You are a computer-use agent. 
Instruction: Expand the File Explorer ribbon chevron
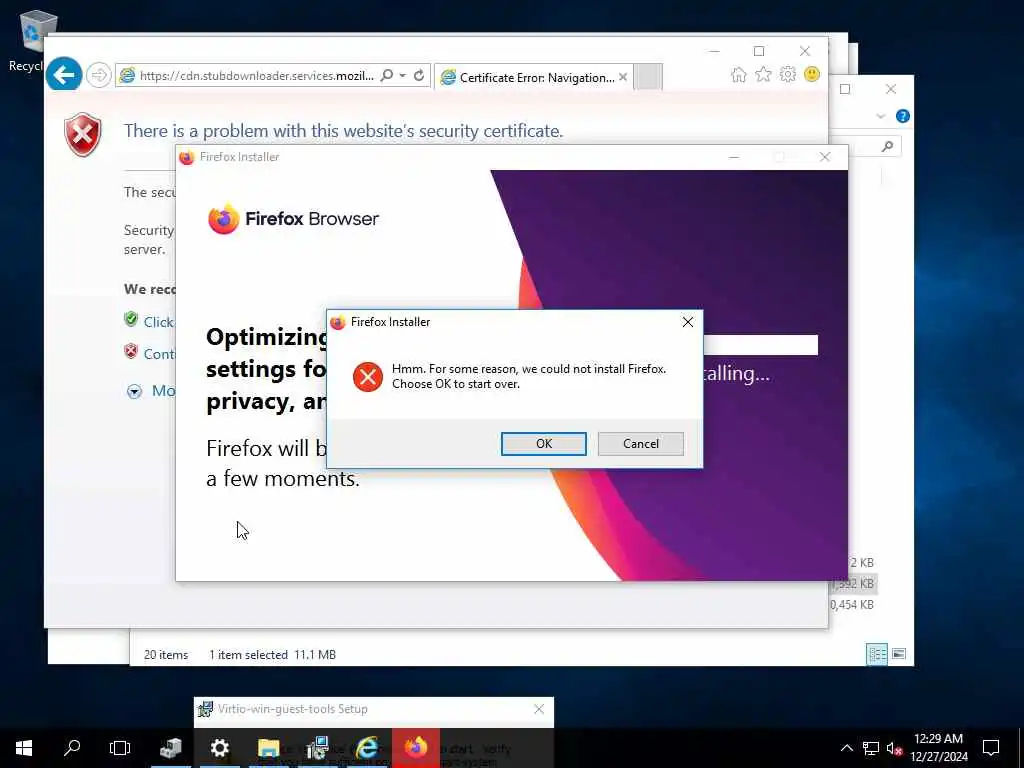click(x=880, y=116)
